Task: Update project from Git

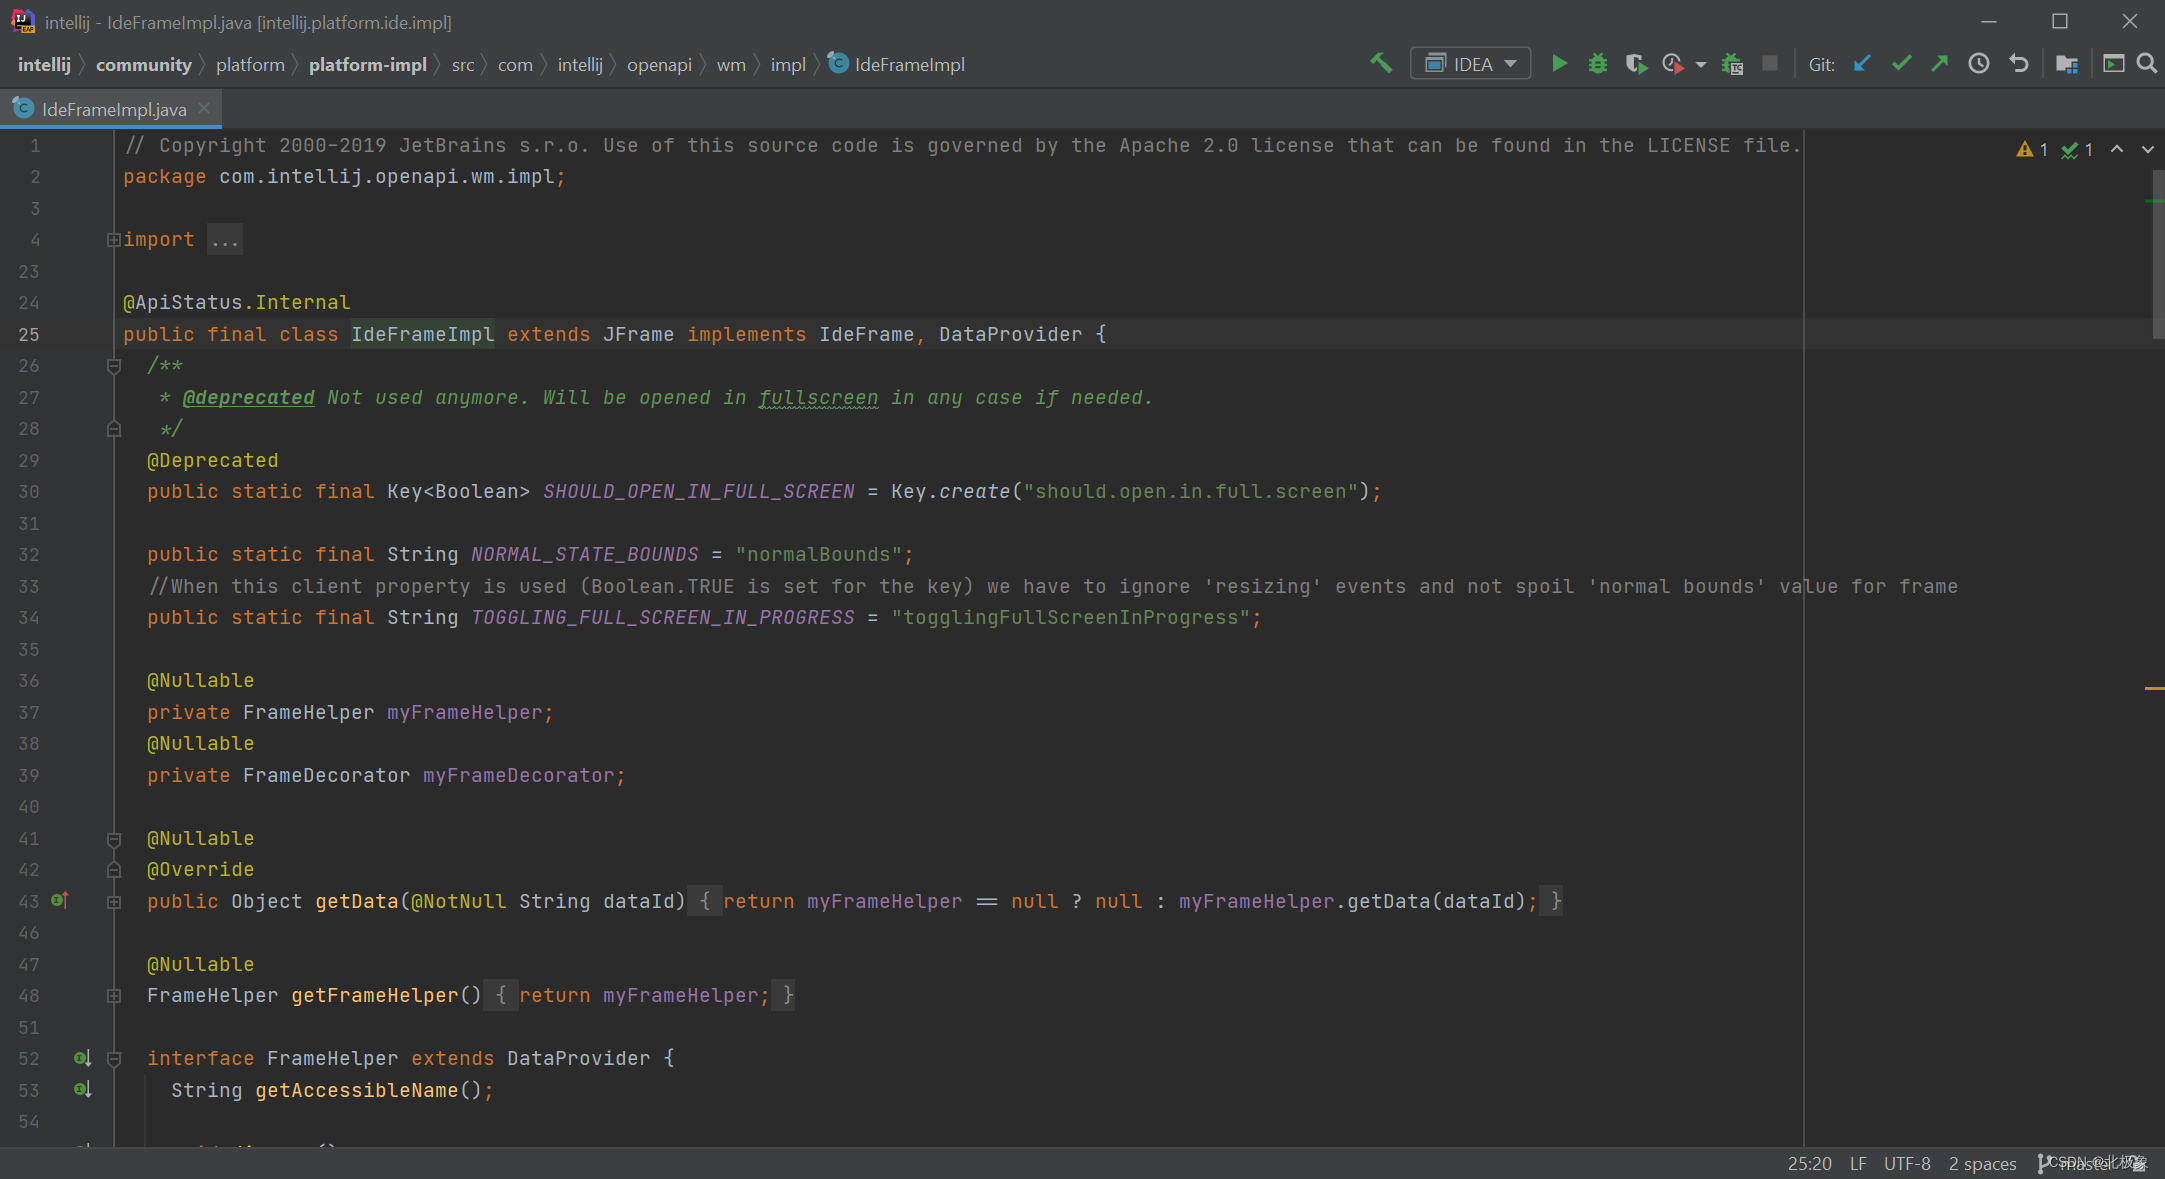Action: pyautogui.click(x=1861, y=63)
